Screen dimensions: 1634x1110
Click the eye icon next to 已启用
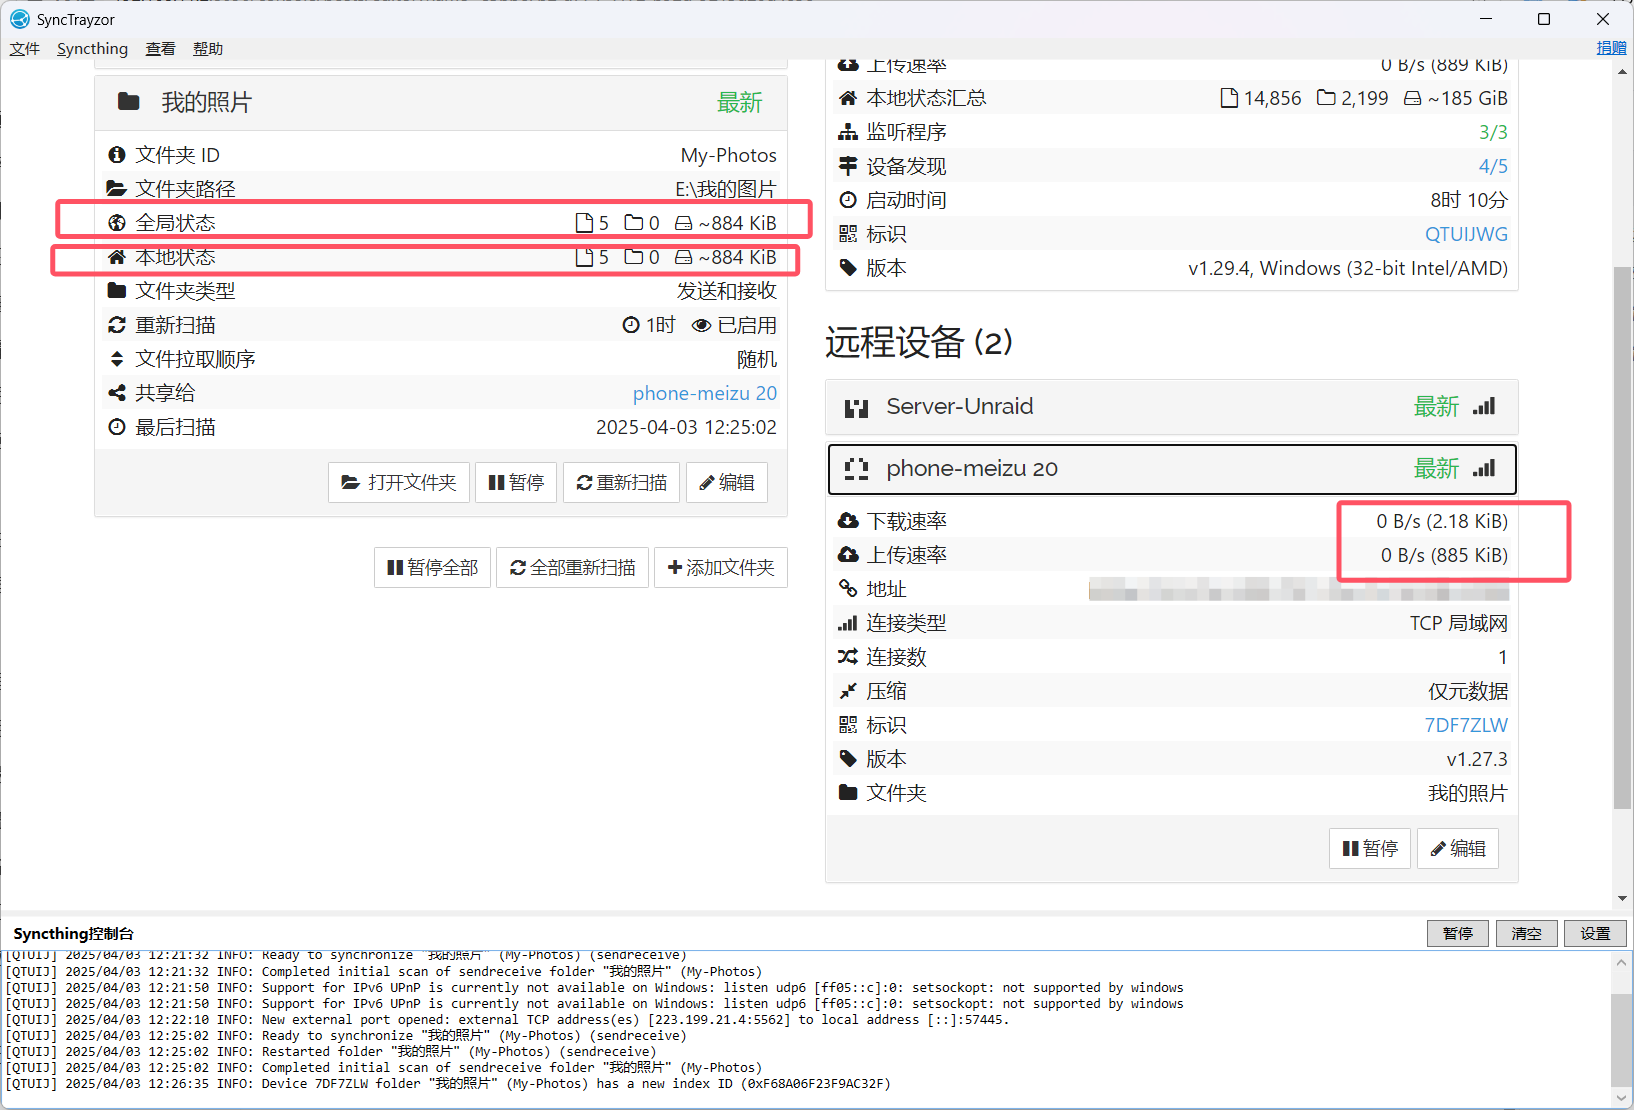(x=701, y=325)
